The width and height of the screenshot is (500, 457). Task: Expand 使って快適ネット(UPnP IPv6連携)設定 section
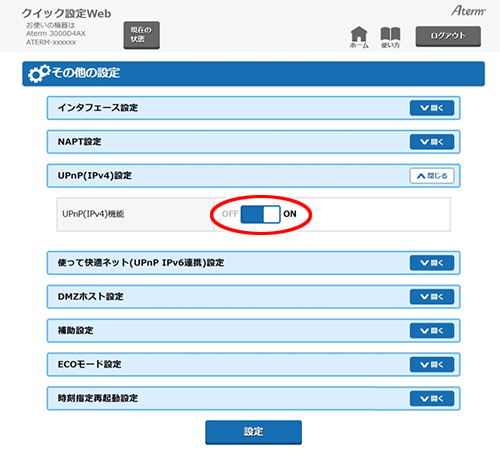click(x=432, y=263)
